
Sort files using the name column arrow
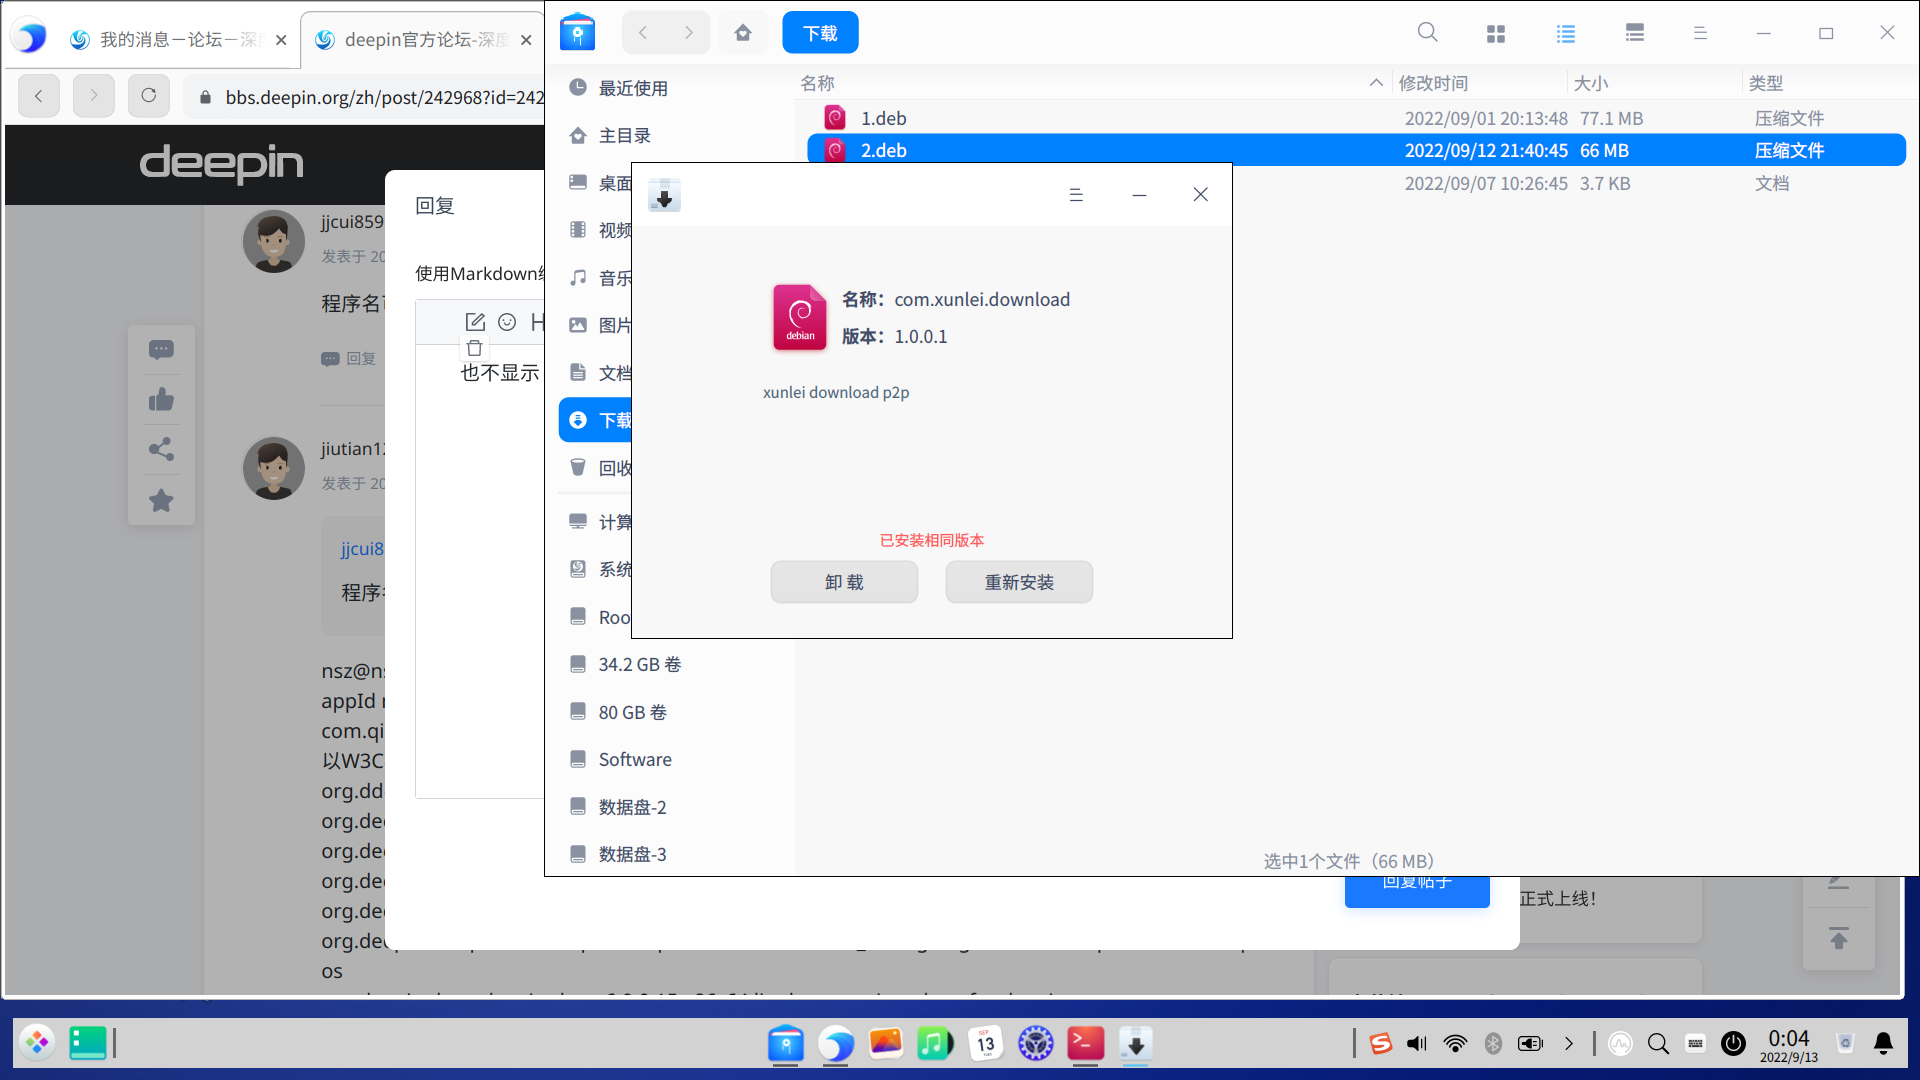1376,83
